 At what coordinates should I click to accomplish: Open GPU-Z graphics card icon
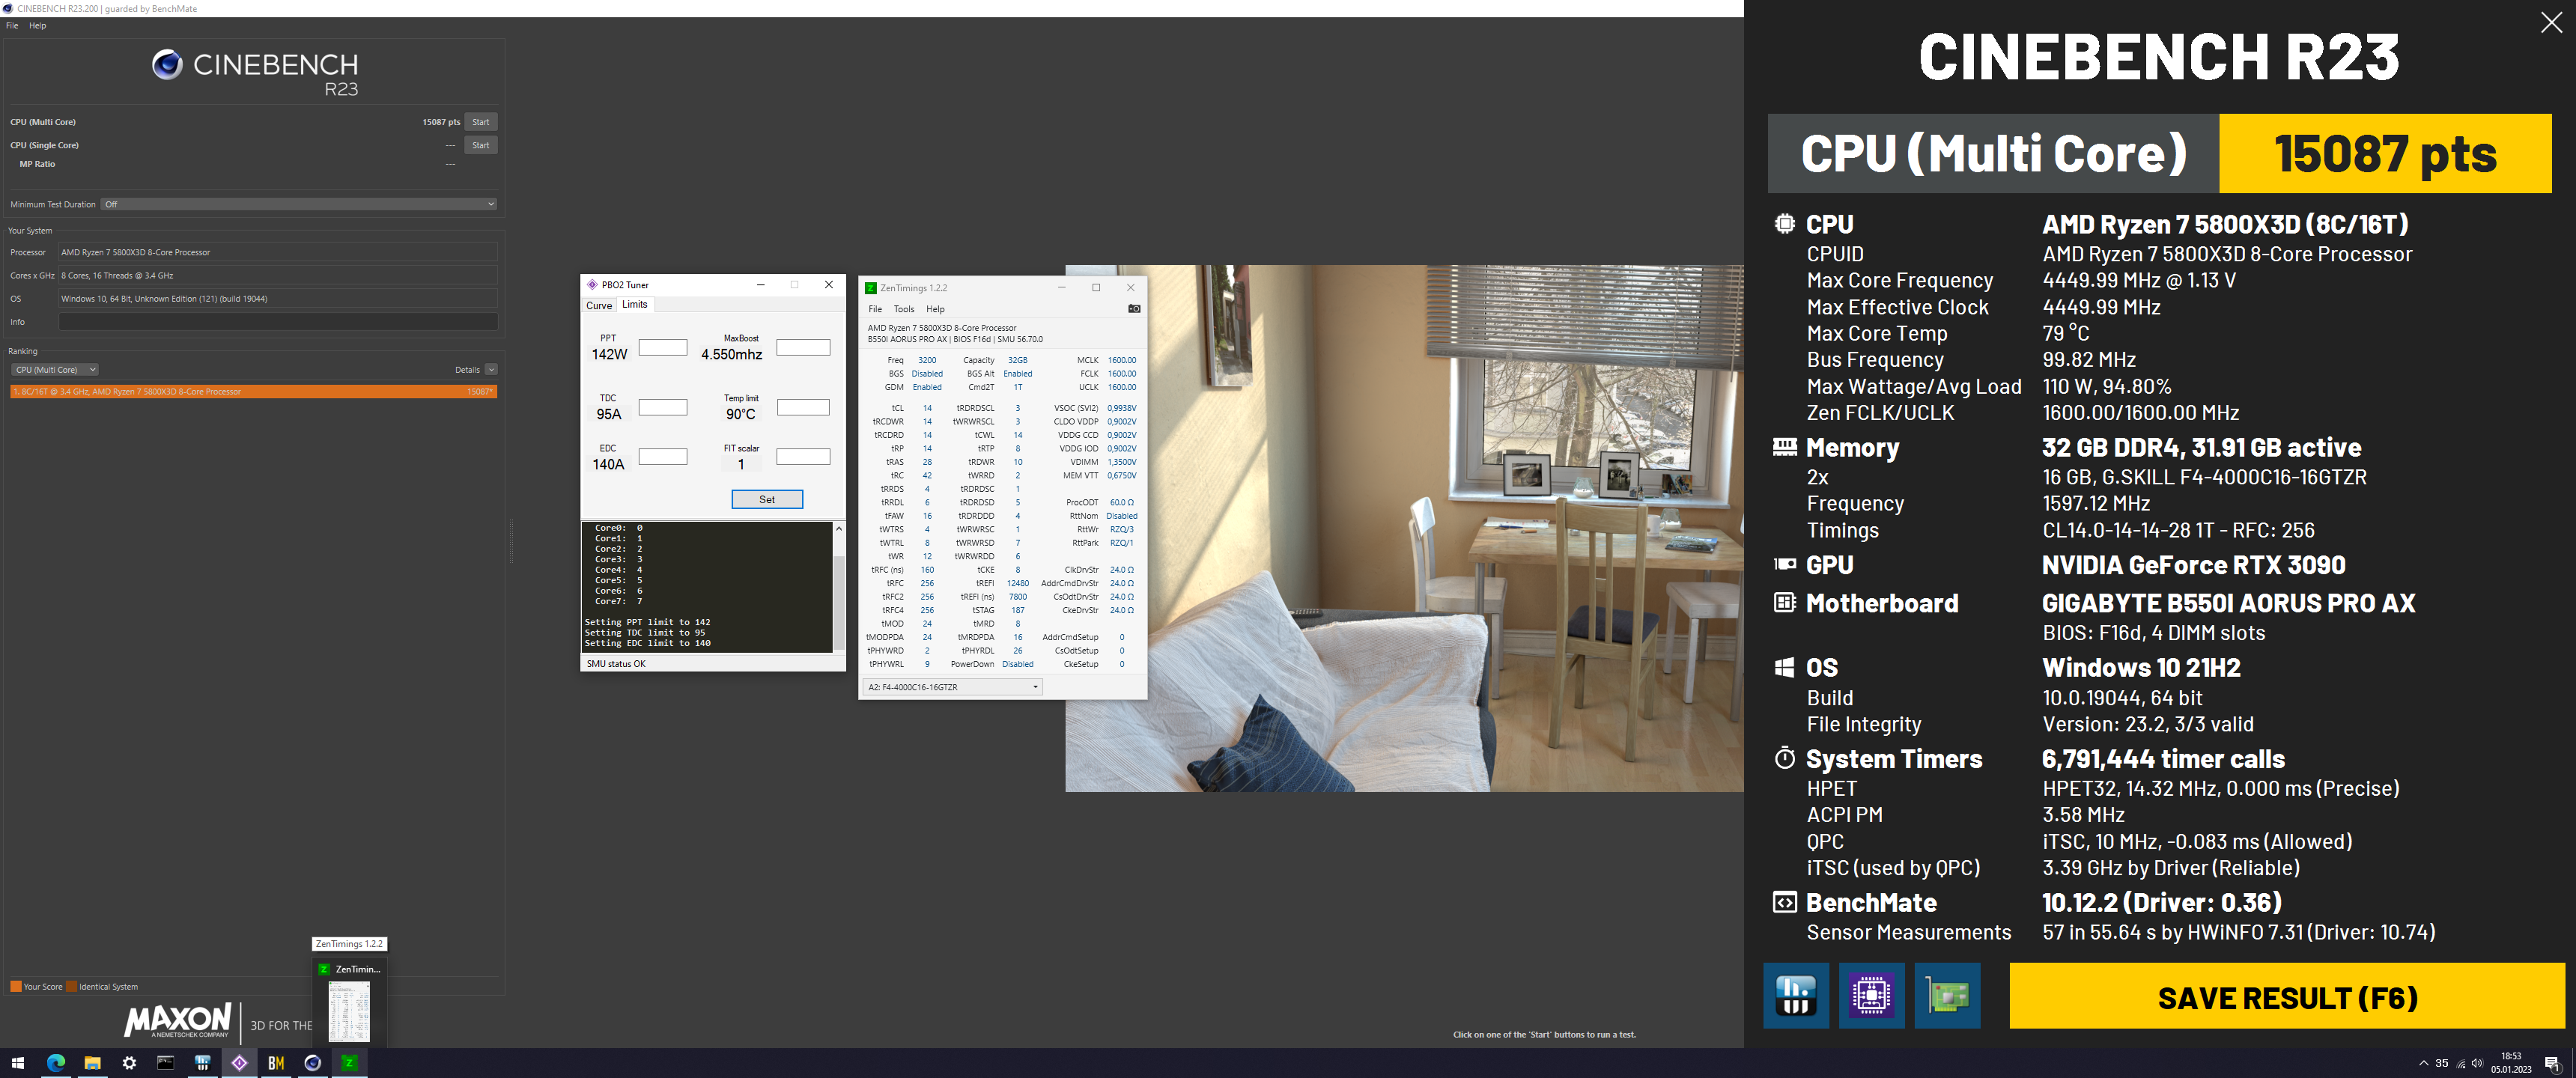1947,995
